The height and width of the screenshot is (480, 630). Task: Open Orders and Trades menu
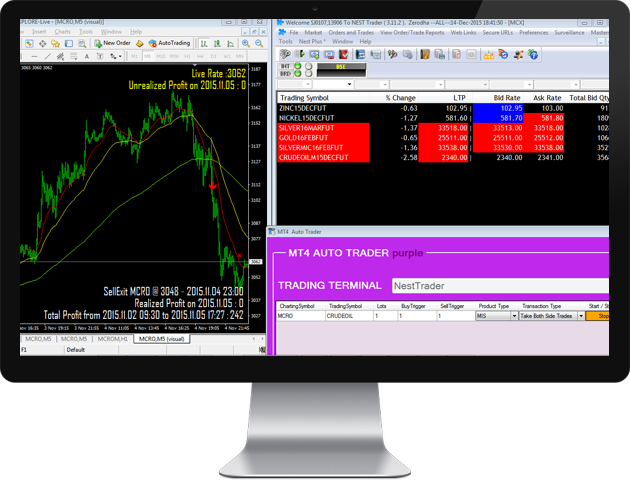pyautogui.click(x=351, y=33)
